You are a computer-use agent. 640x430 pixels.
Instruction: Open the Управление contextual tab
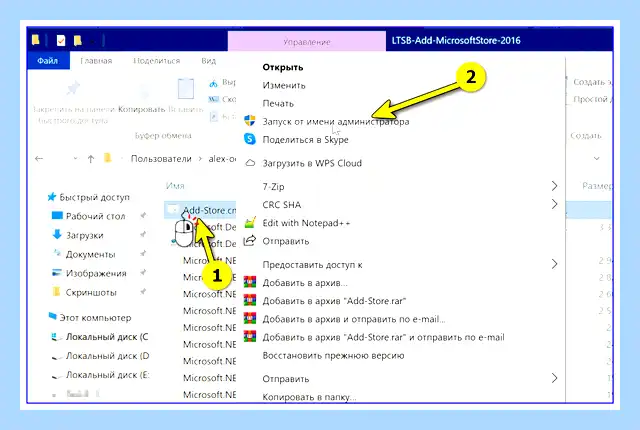(307, 42)
